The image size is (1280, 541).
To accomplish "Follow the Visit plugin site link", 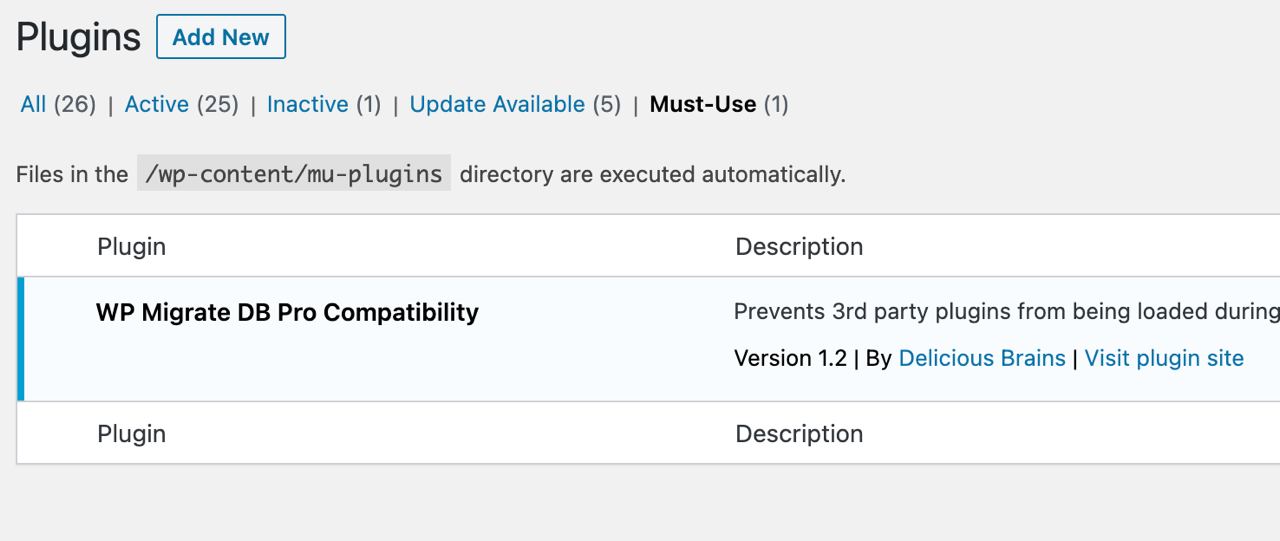I will (x=1164, y=358).
